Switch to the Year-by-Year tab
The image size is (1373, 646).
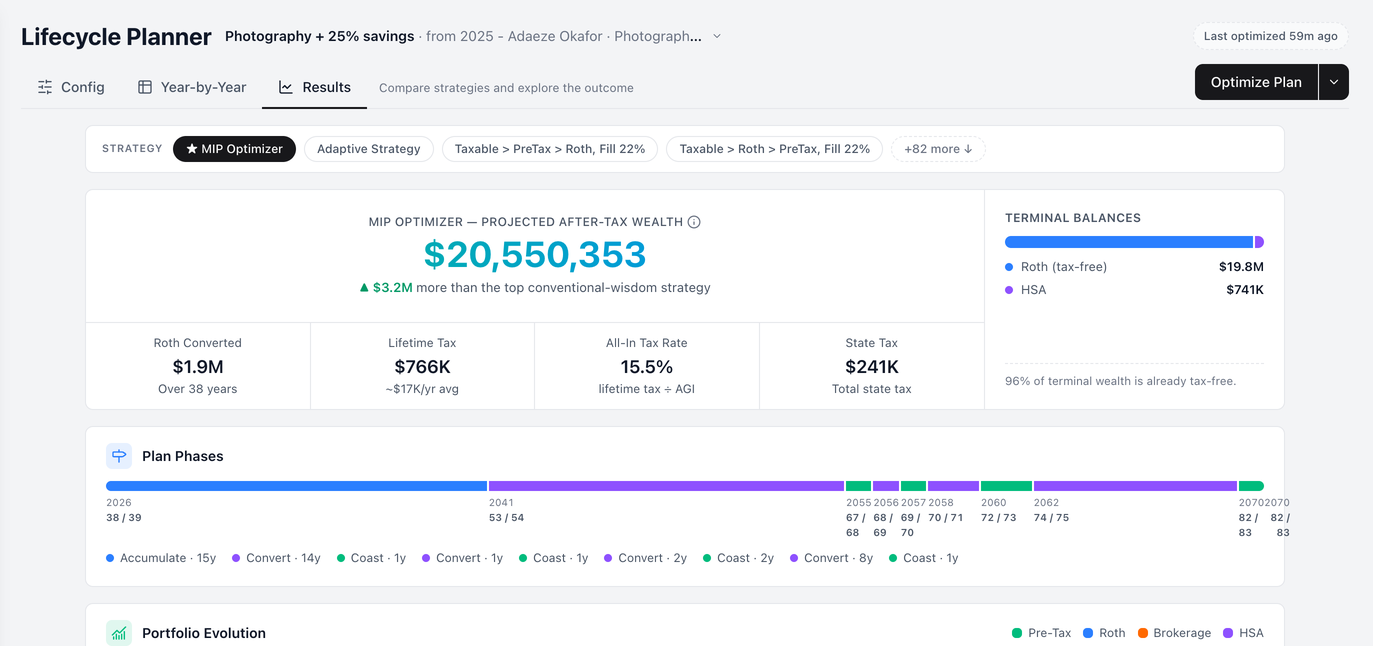[x=192, y=87]
